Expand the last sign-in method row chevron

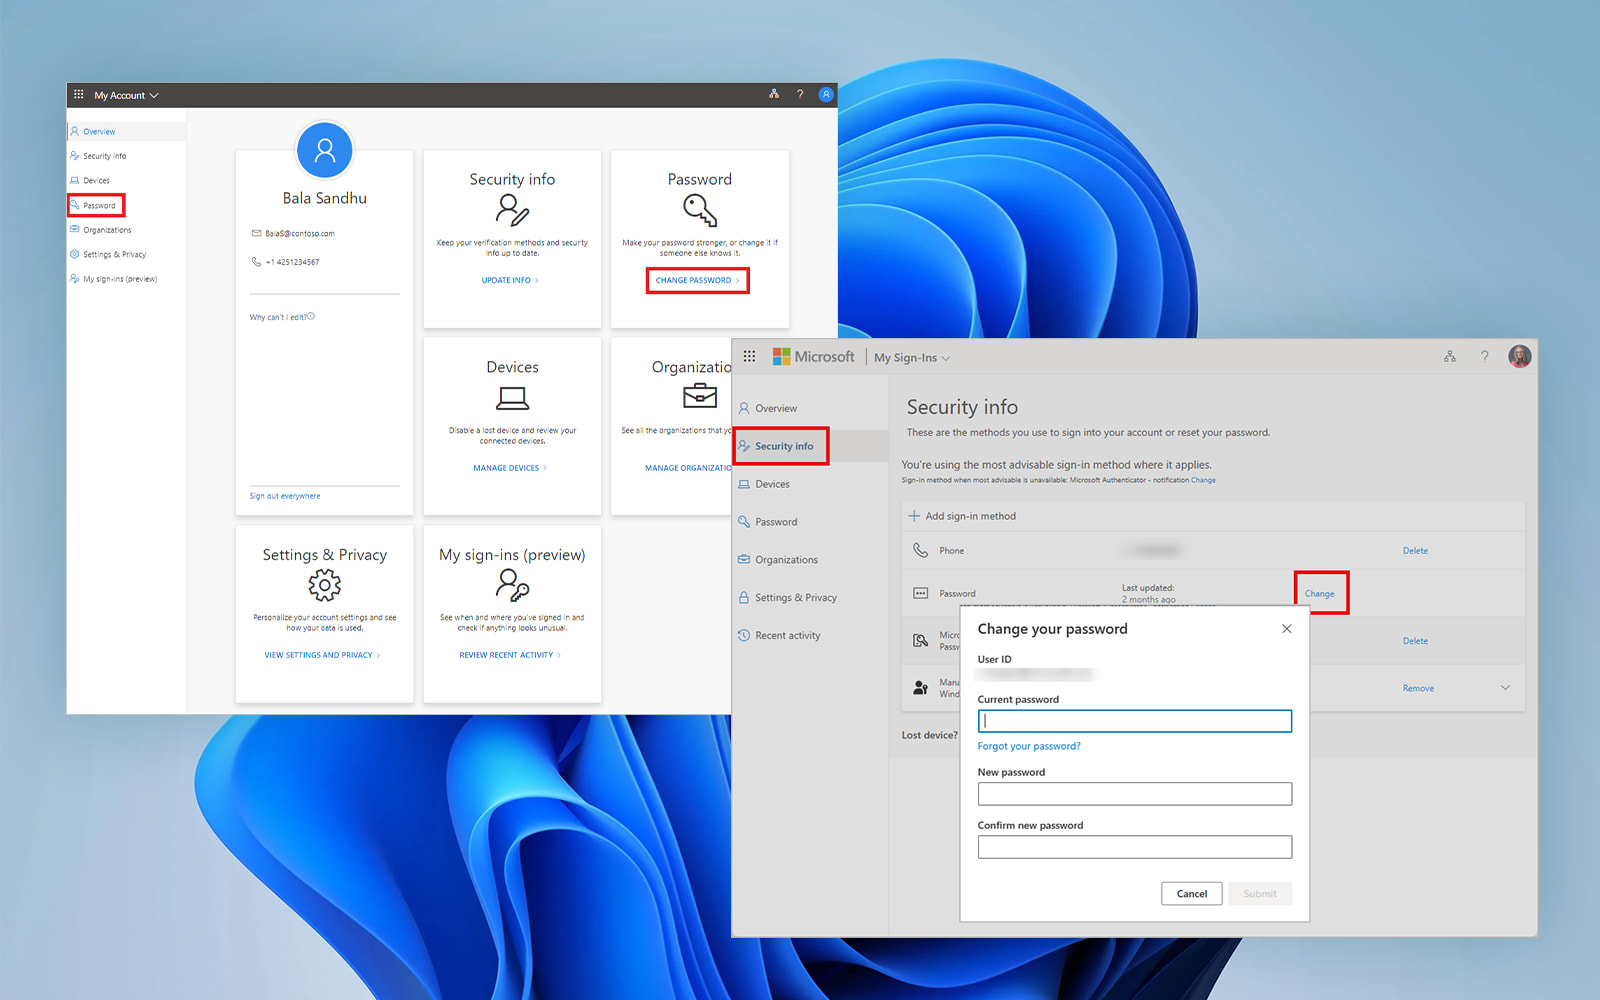1505,688
